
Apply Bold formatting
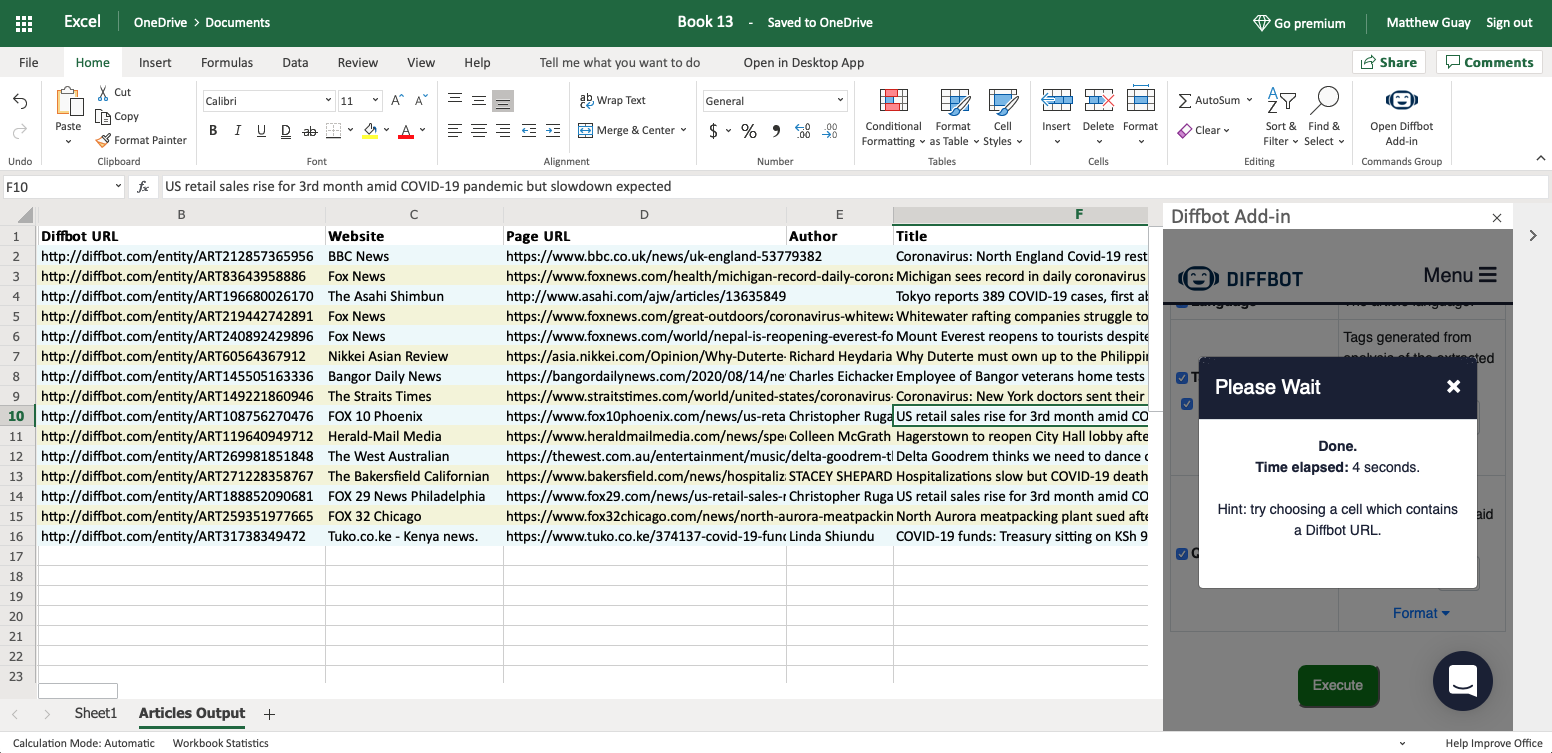pos(213,130)
